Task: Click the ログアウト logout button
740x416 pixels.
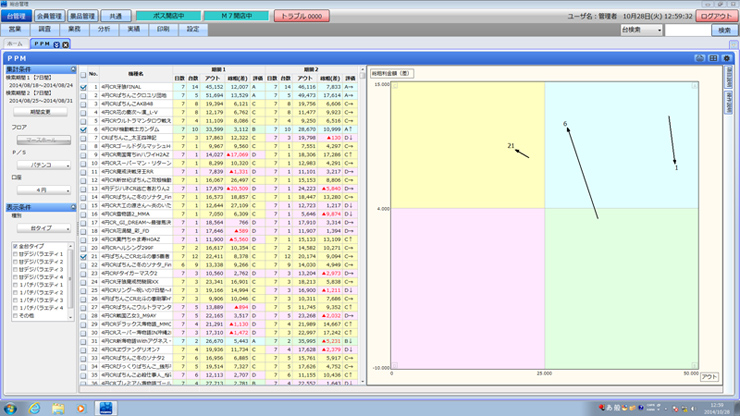Action: (x=716, y=16)
